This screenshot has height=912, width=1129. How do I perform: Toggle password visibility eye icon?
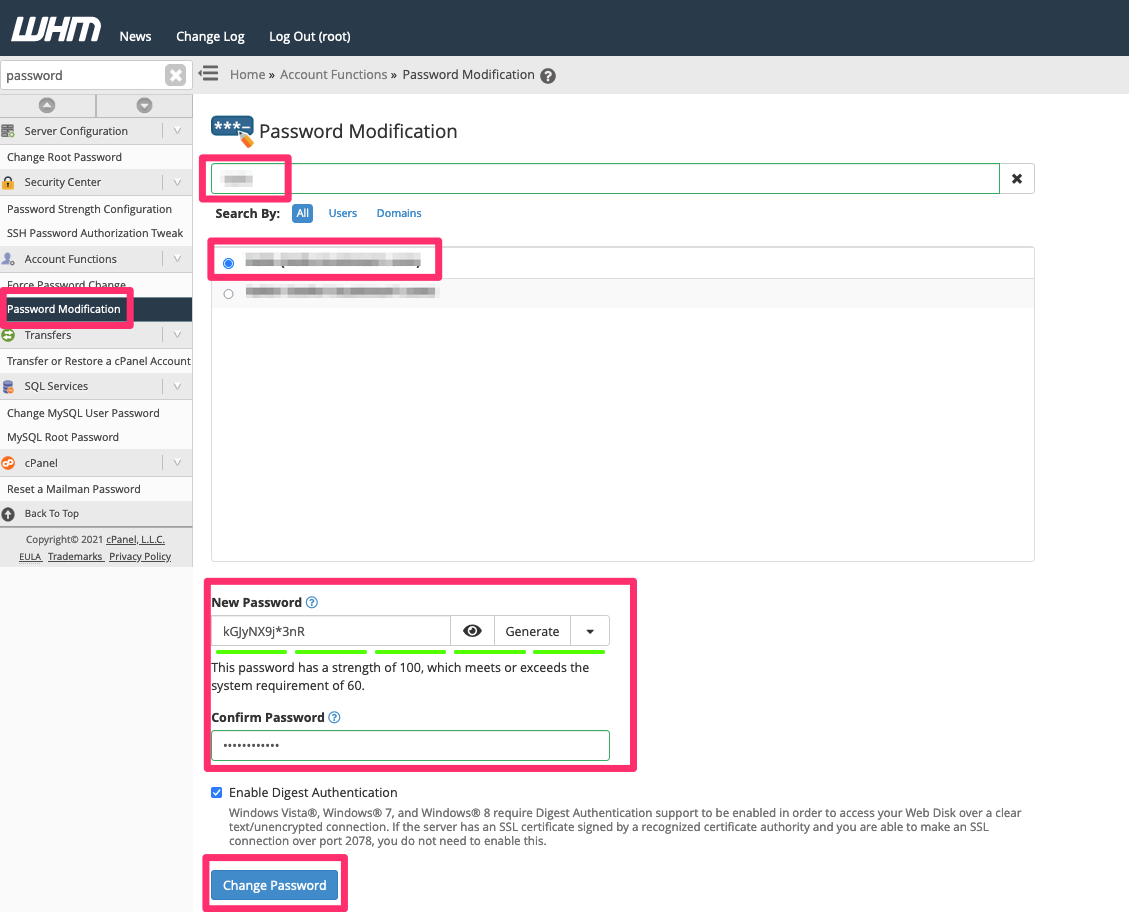[x=472, y=631]
